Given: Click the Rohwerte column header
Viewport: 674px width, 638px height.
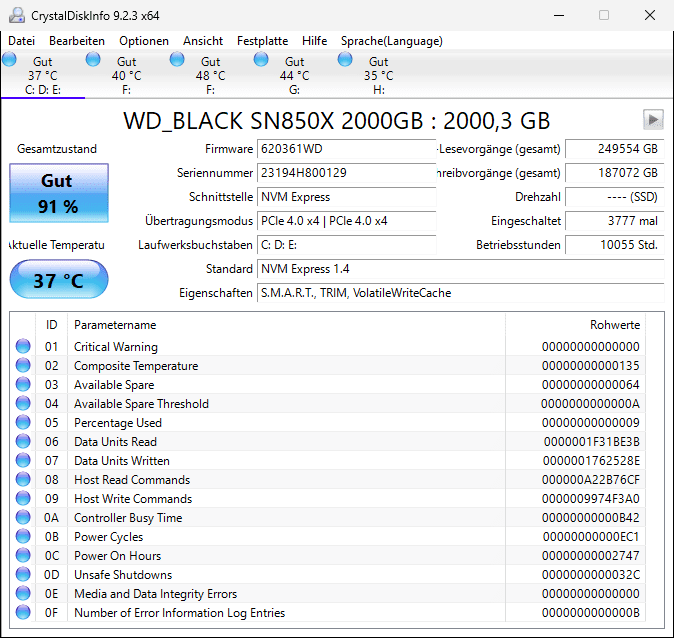Looking at the screenshot, I should [576, 325].
